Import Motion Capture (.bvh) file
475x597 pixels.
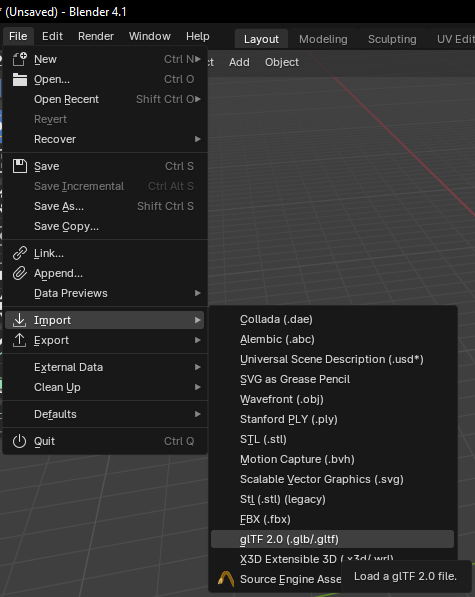pos(333,459)
